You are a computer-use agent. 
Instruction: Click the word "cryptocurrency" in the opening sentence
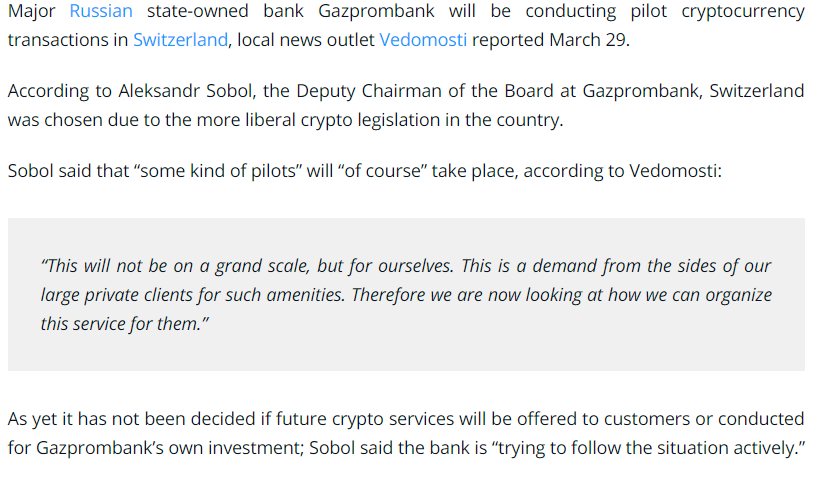743,12
